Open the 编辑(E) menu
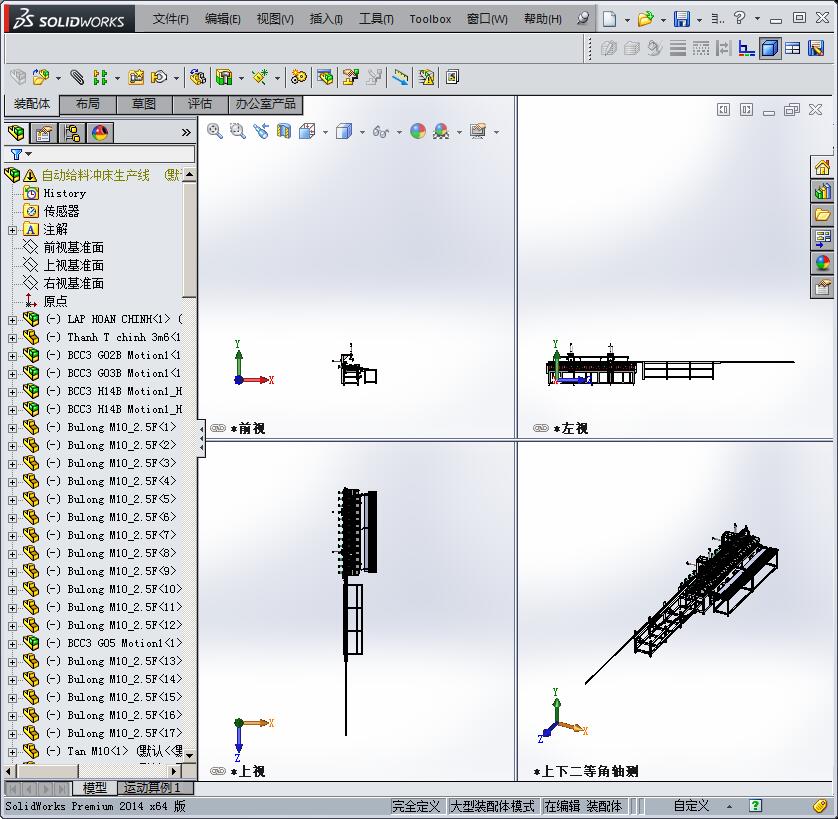This screenshot has width=838, height=819. (222, 19)
